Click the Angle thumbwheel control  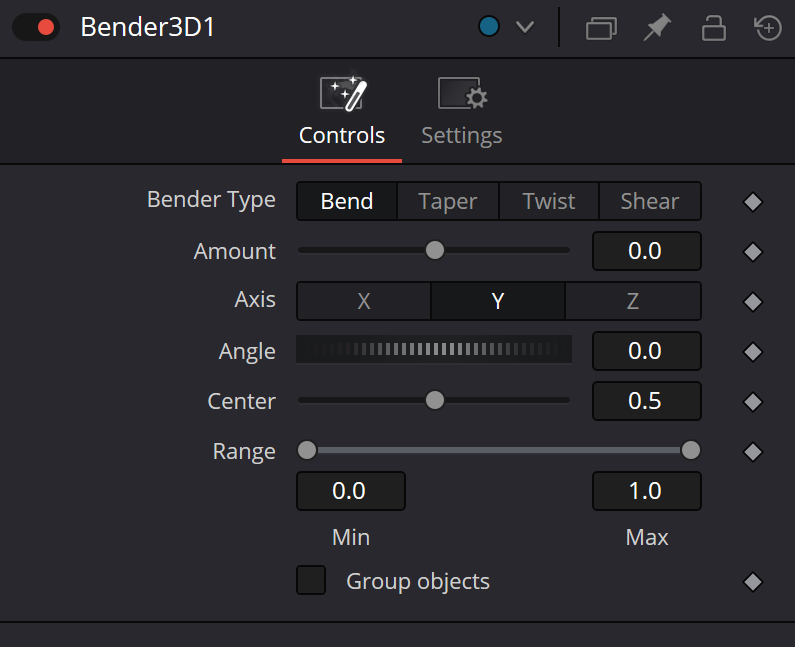coord(434,349)
